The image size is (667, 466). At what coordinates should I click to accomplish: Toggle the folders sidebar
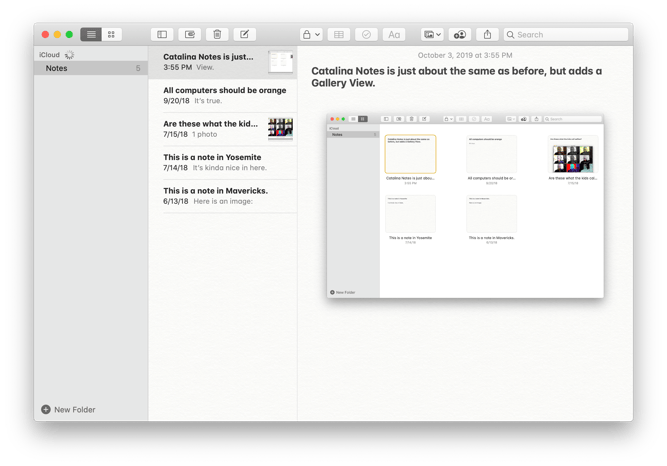click(x=162, y=34)
